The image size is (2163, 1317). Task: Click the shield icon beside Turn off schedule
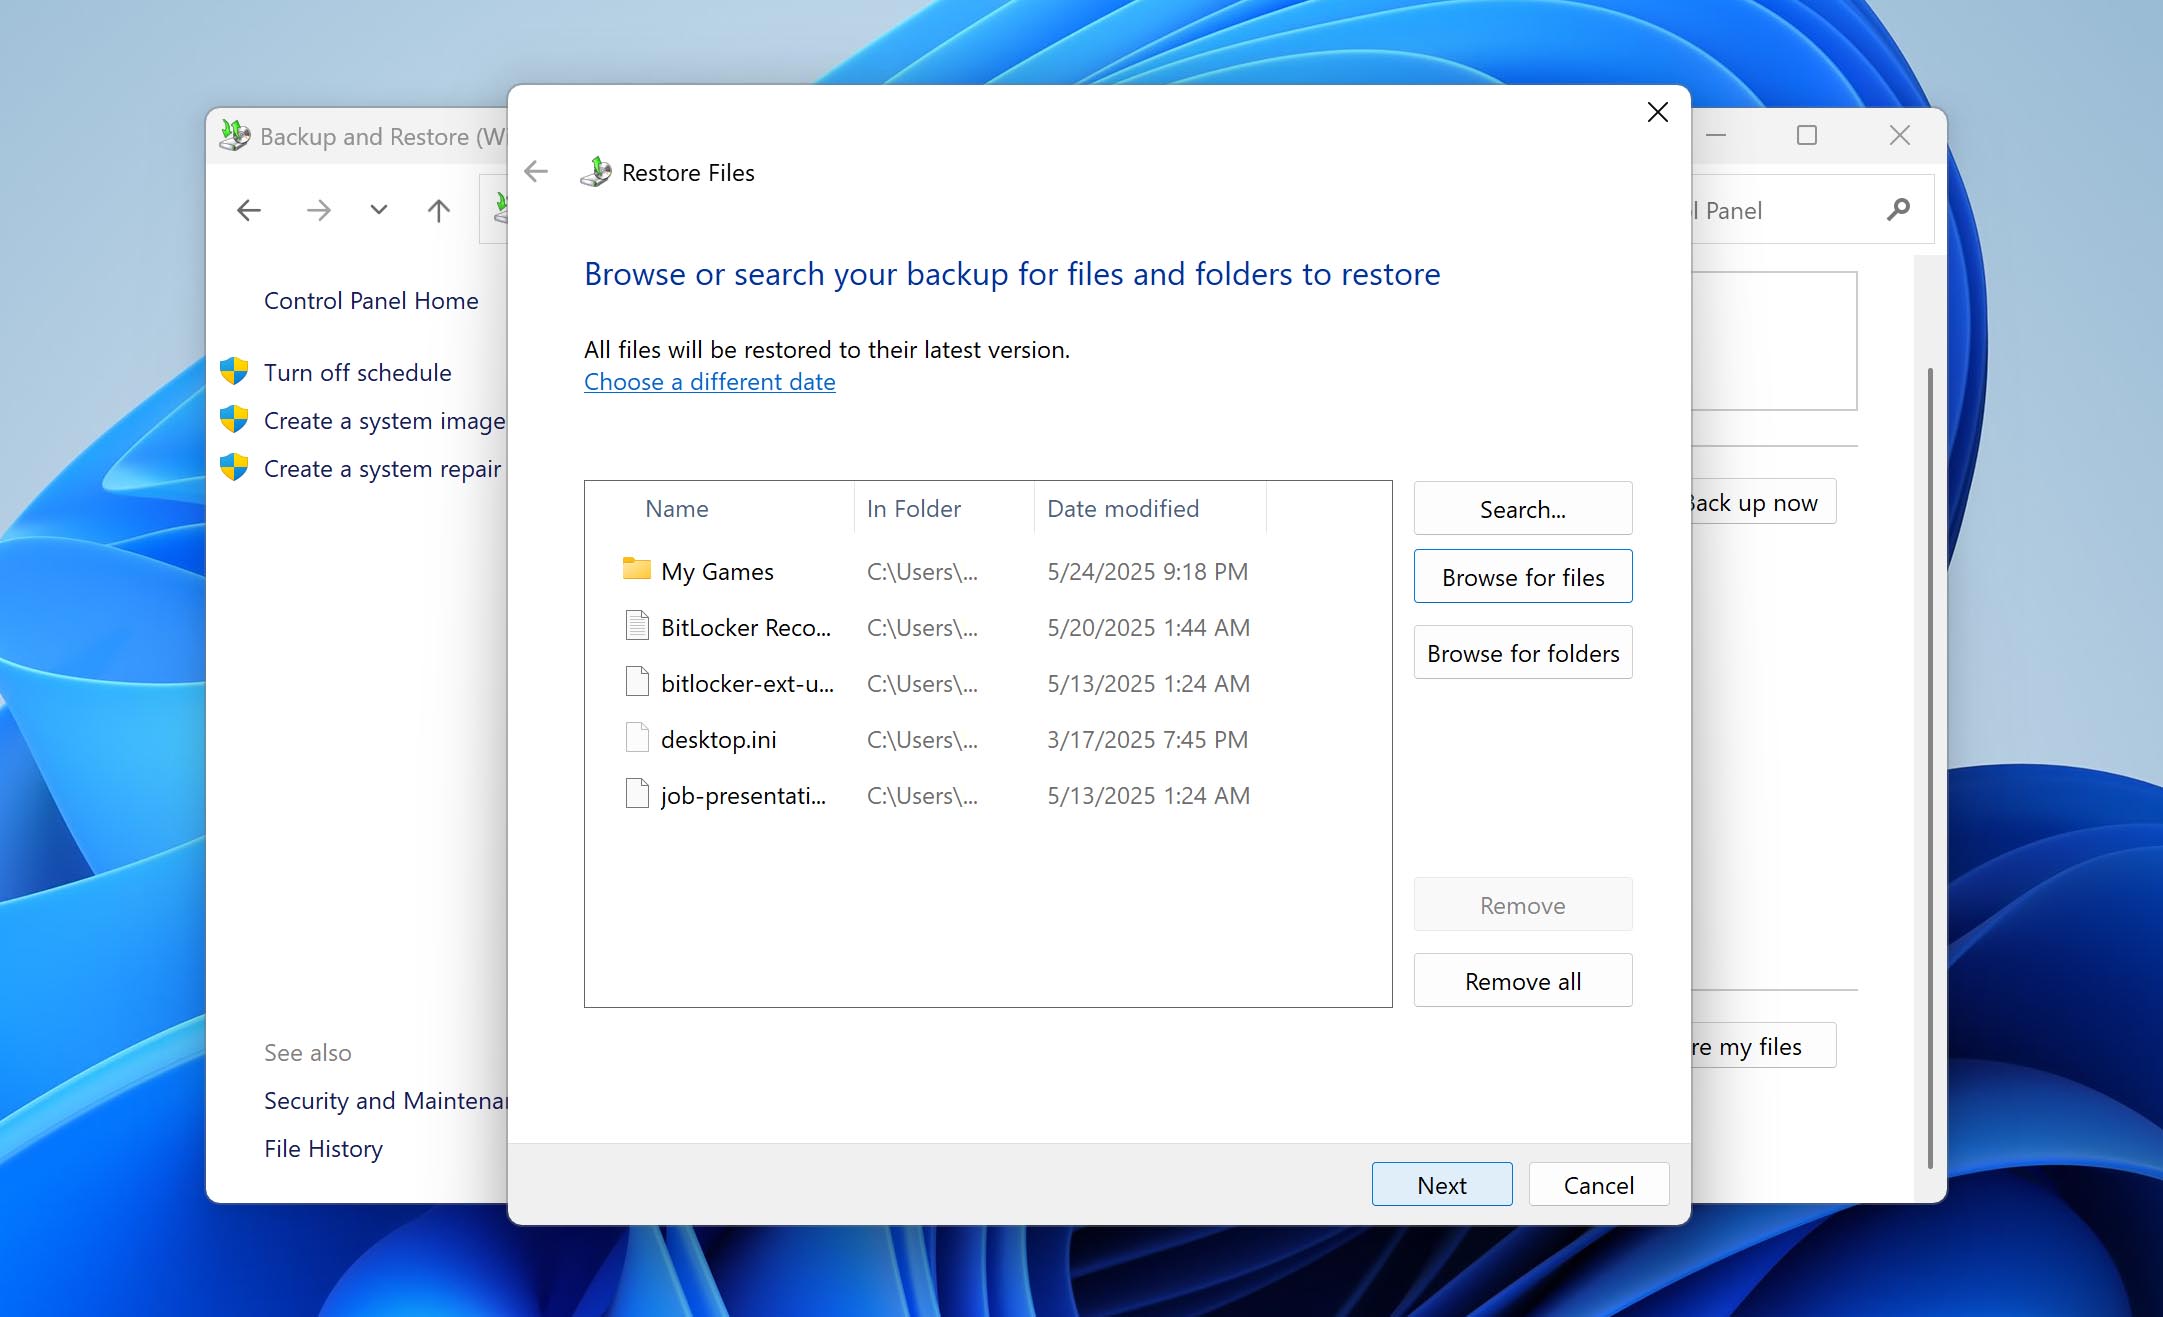(x=234, y=372)
